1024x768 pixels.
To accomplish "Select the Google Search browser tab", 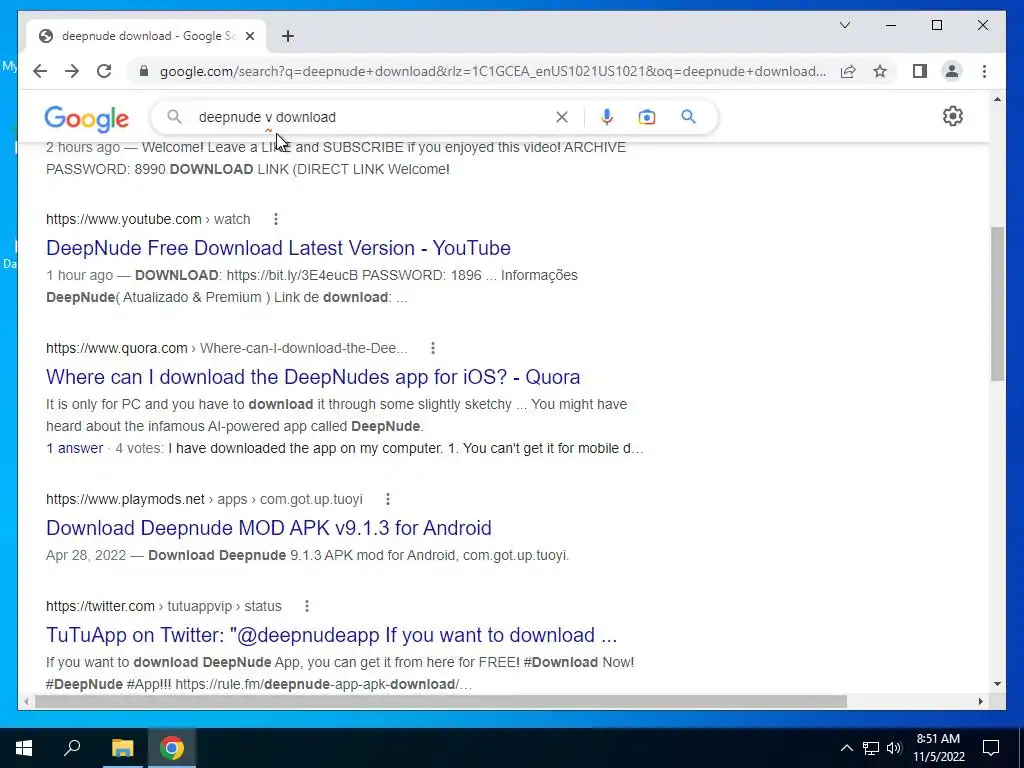I will click(x=146, y=36).
